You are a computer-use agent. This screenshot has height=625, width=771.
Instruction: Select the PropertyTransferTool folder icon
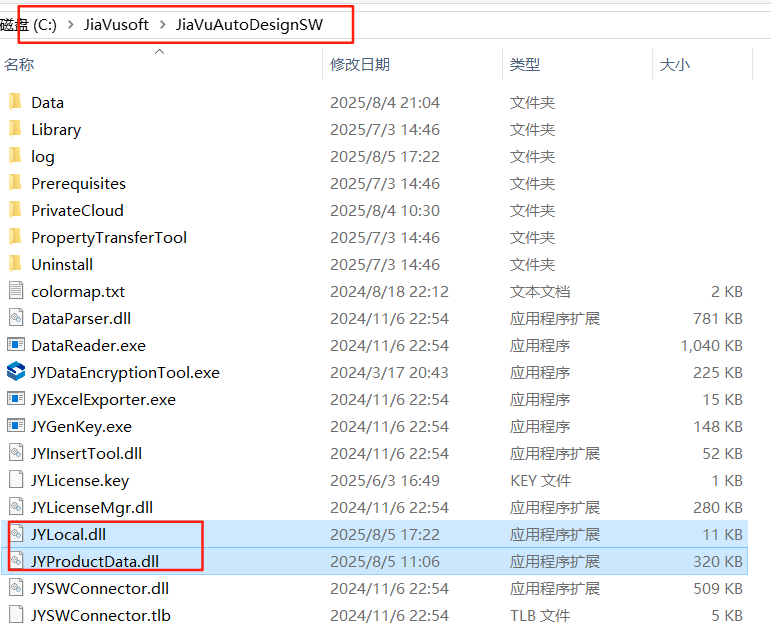[15, 237]
